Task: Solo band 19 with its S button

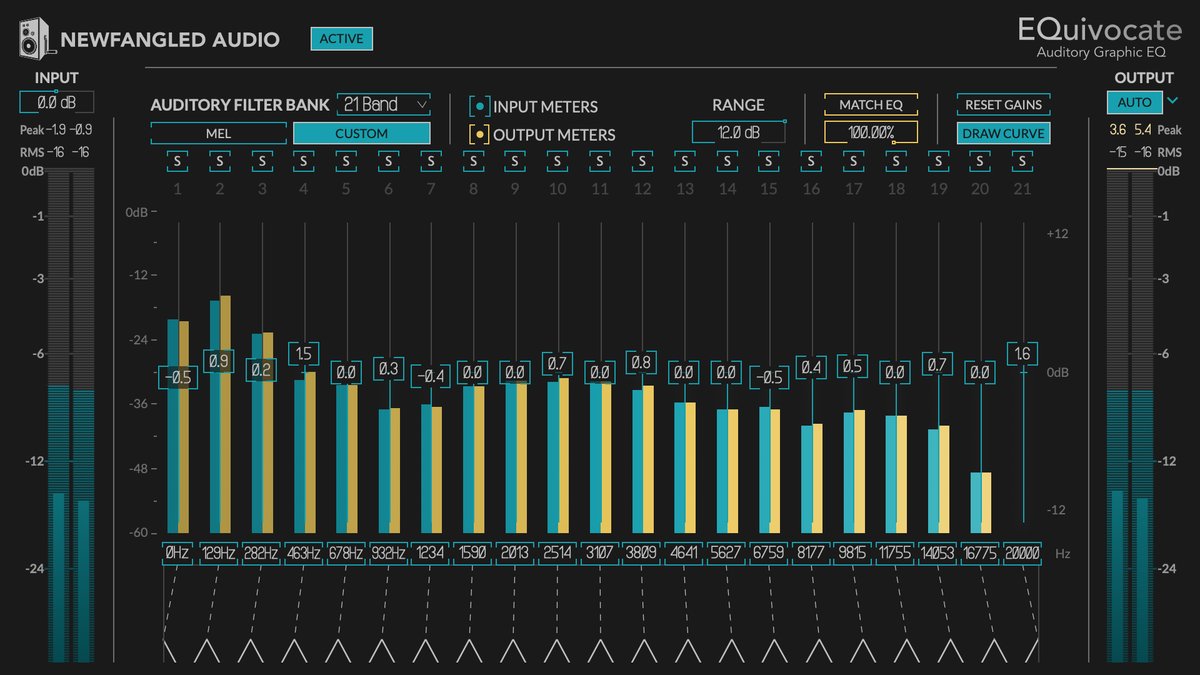Action: tap(938, 160)
